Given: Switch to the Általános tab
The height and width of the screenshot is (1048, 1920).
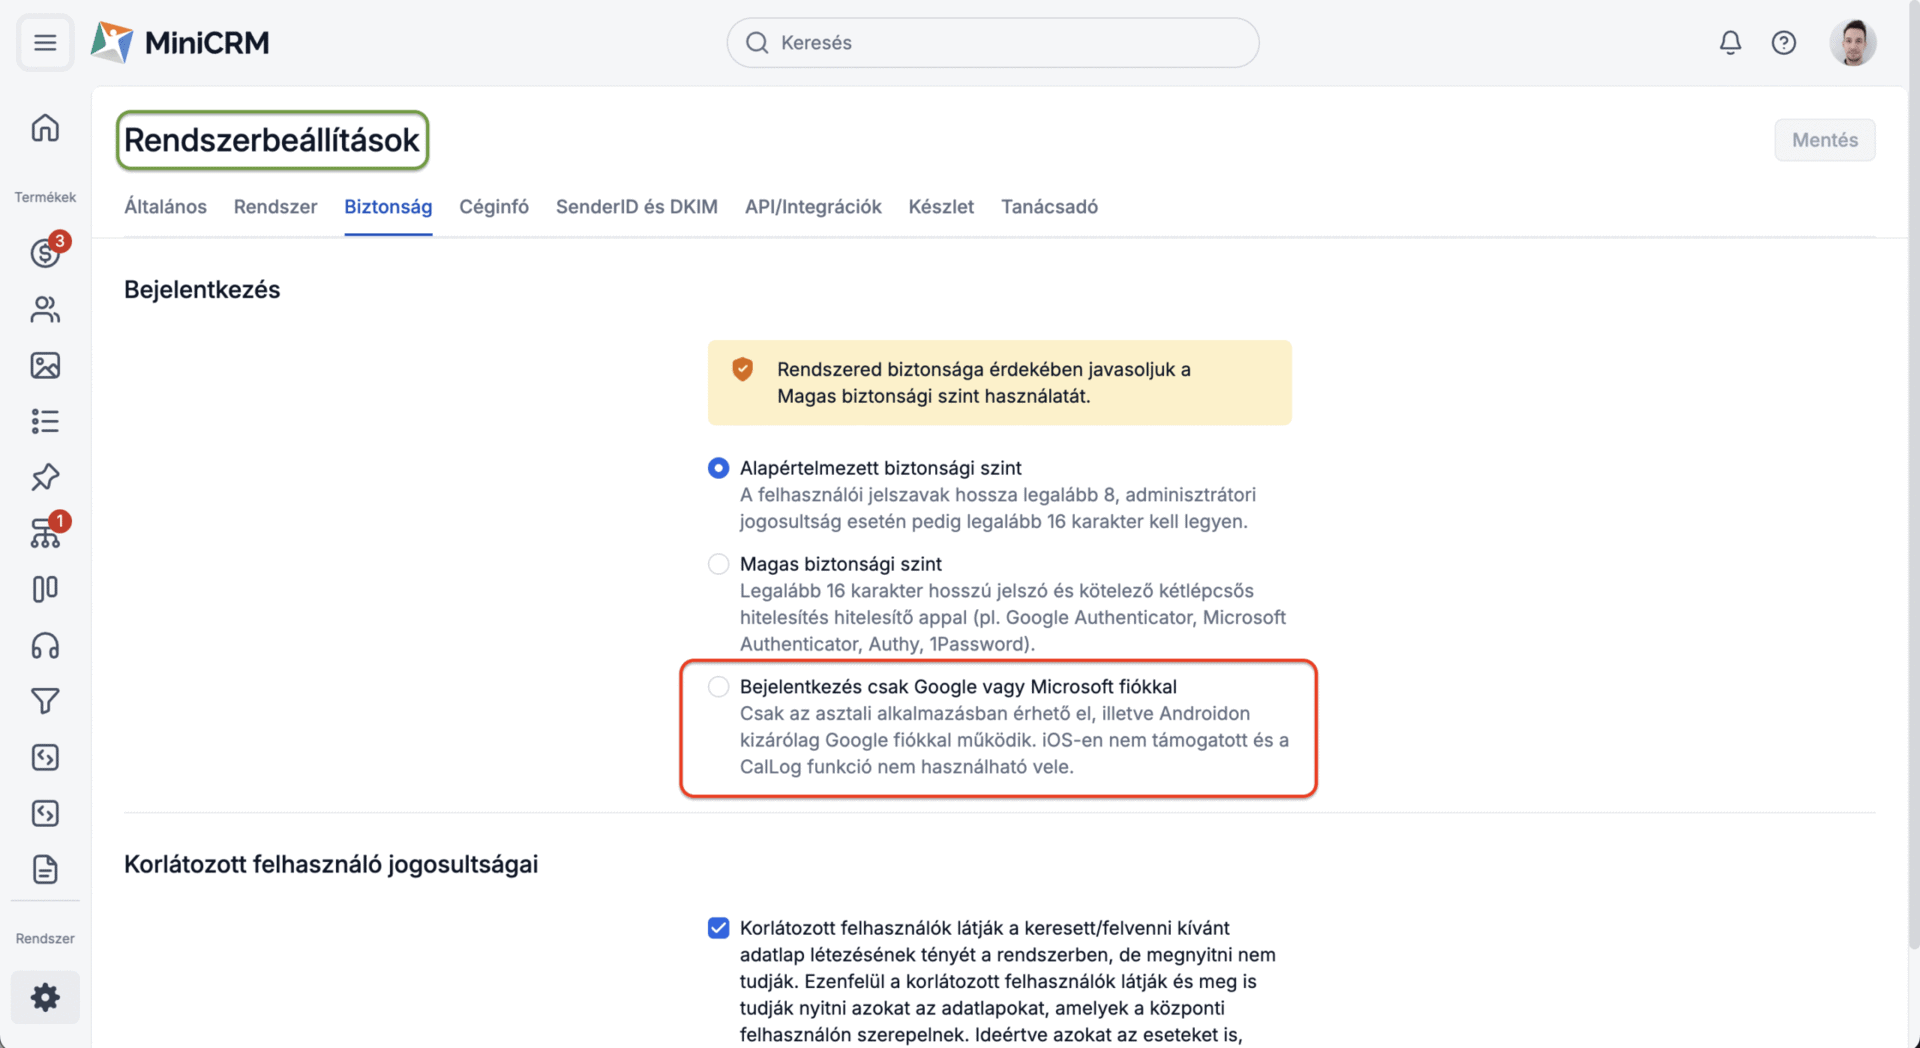Looking at the screenshot, I should tap(165, 207).
